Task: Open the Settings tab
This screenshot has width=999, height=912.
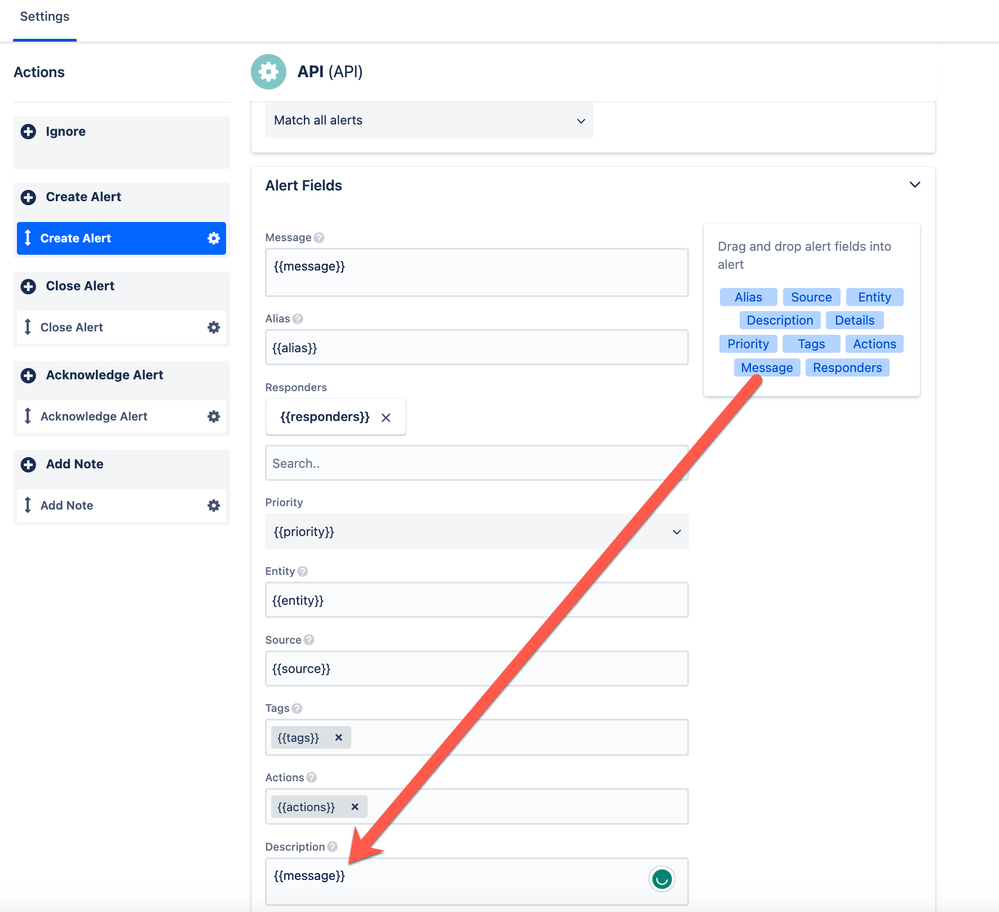Action: pos(45,17)
